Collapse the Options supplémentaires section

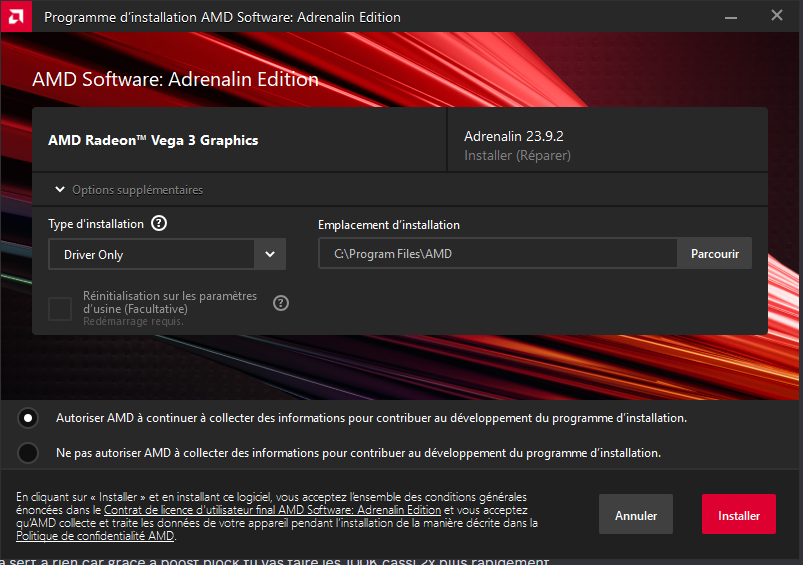point(60,190)
